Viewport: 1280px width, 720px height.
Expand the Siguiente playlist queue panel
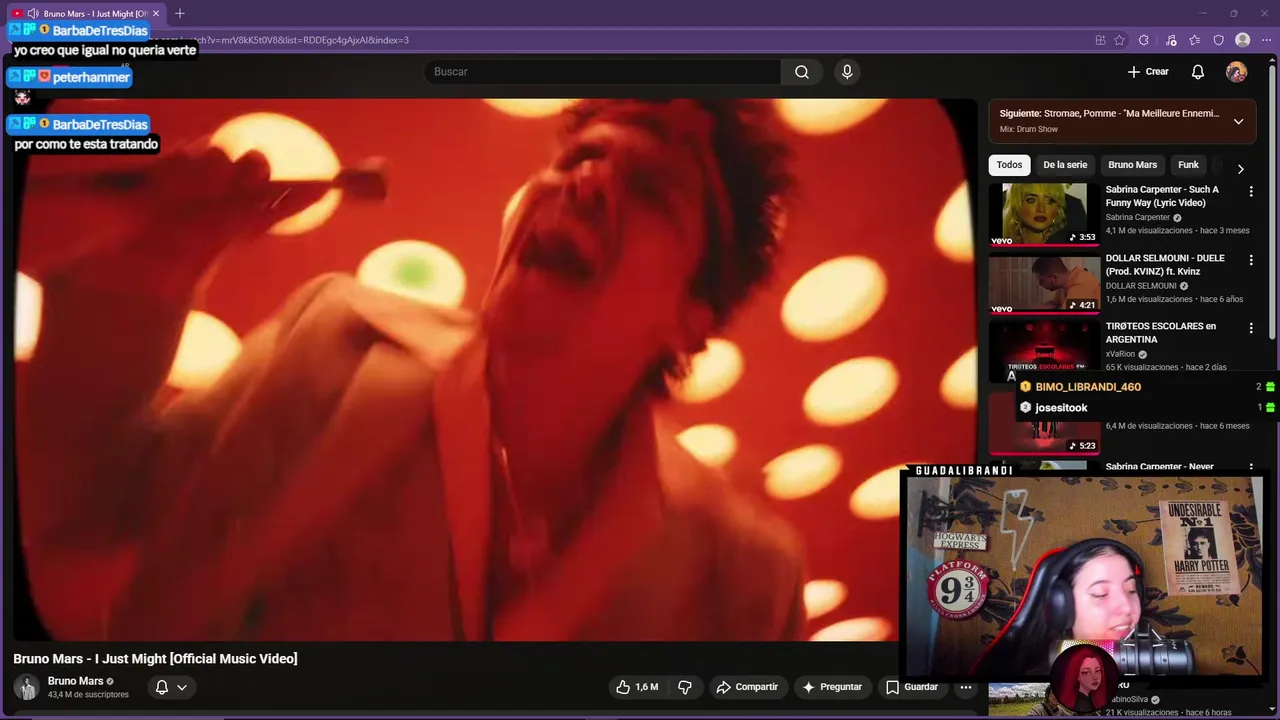(x=1238, y=121)
